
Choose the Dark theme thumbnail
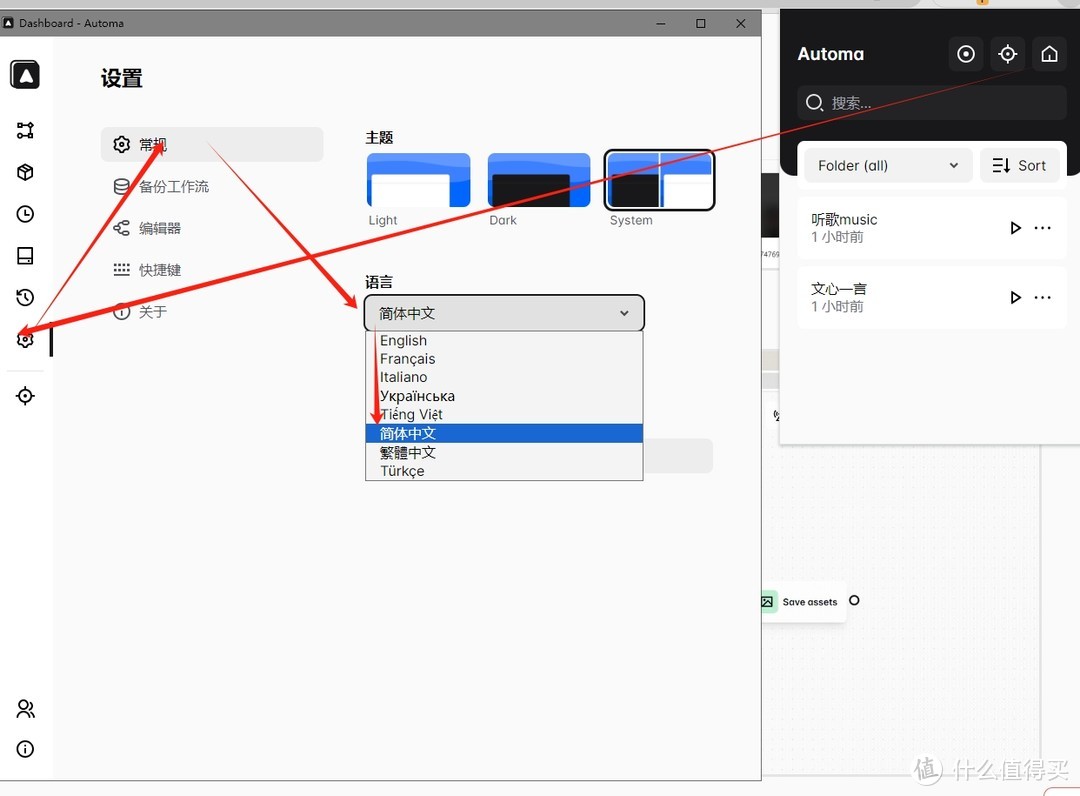coord(539,180)
